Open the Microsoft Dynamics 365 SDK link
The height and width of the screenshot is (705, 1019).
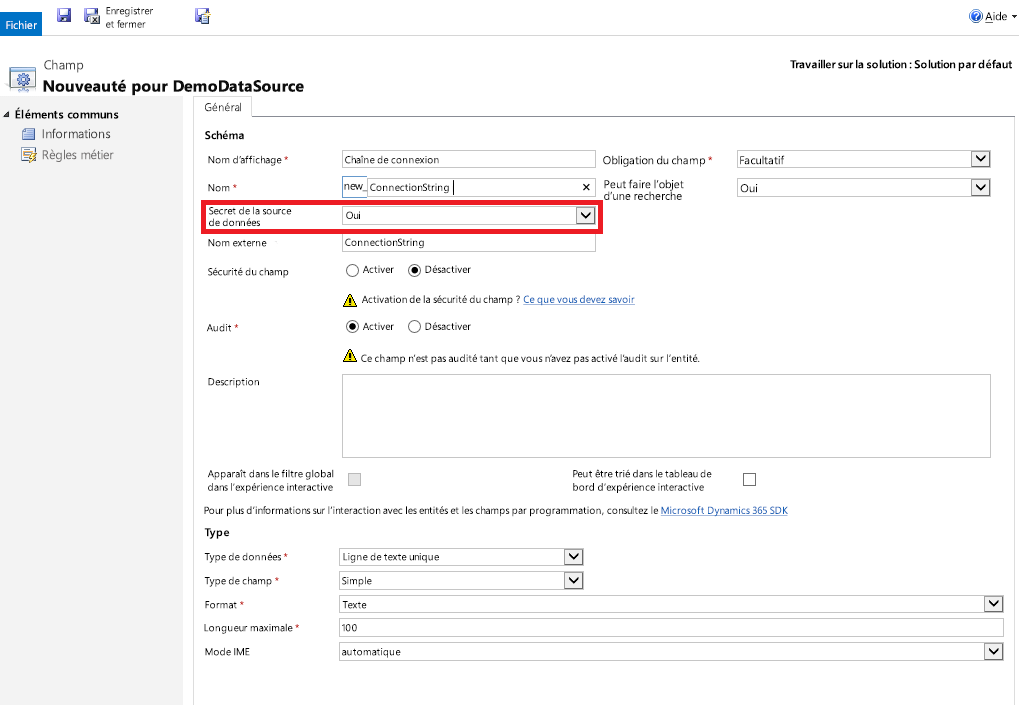(x=724, y=511)
